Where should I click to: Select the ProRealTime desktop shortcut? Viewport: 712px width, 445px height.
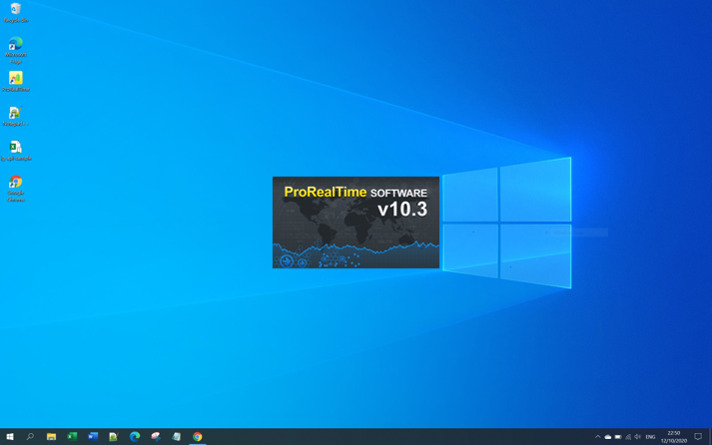16,82
